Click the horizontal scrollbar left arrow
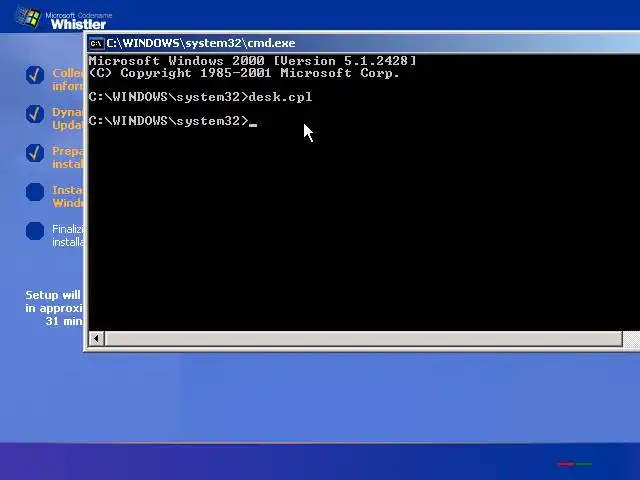Screen dimensions: 640x480 (x=96, y=338)
